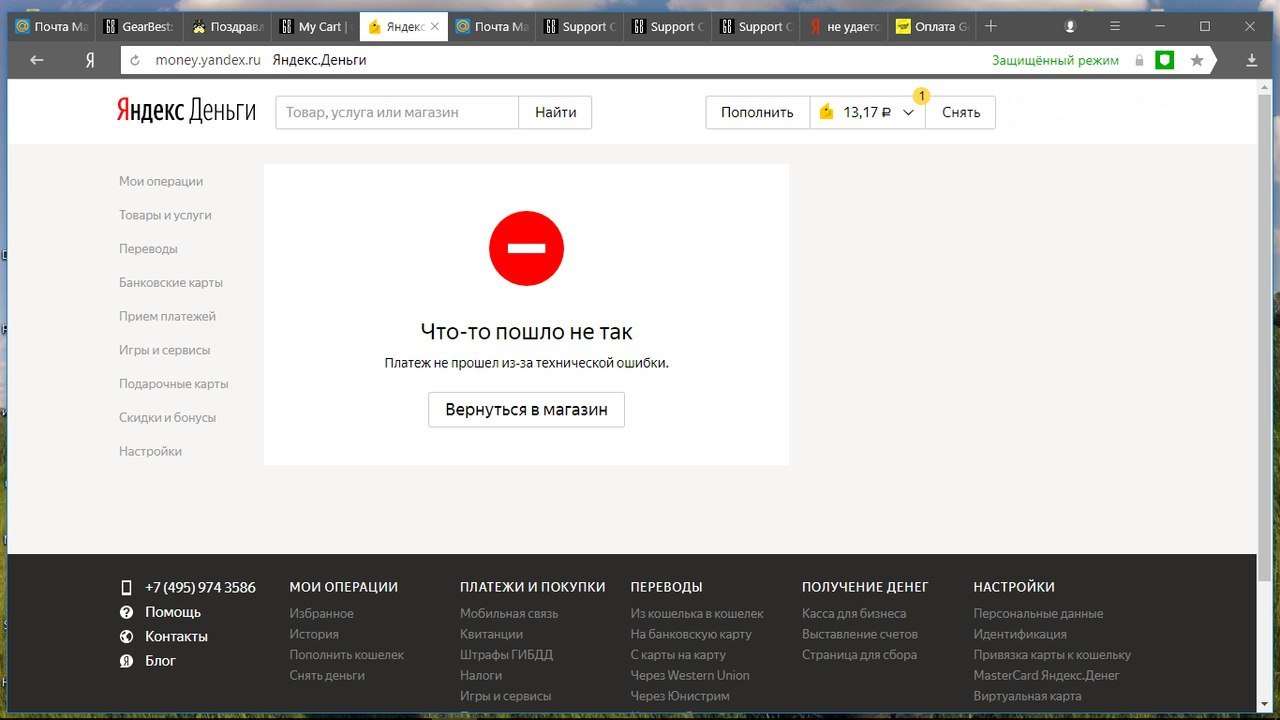Open the 'Персональные данные' footer link
This screenshot has height=720, width=1280.
tap(1038, 613)
